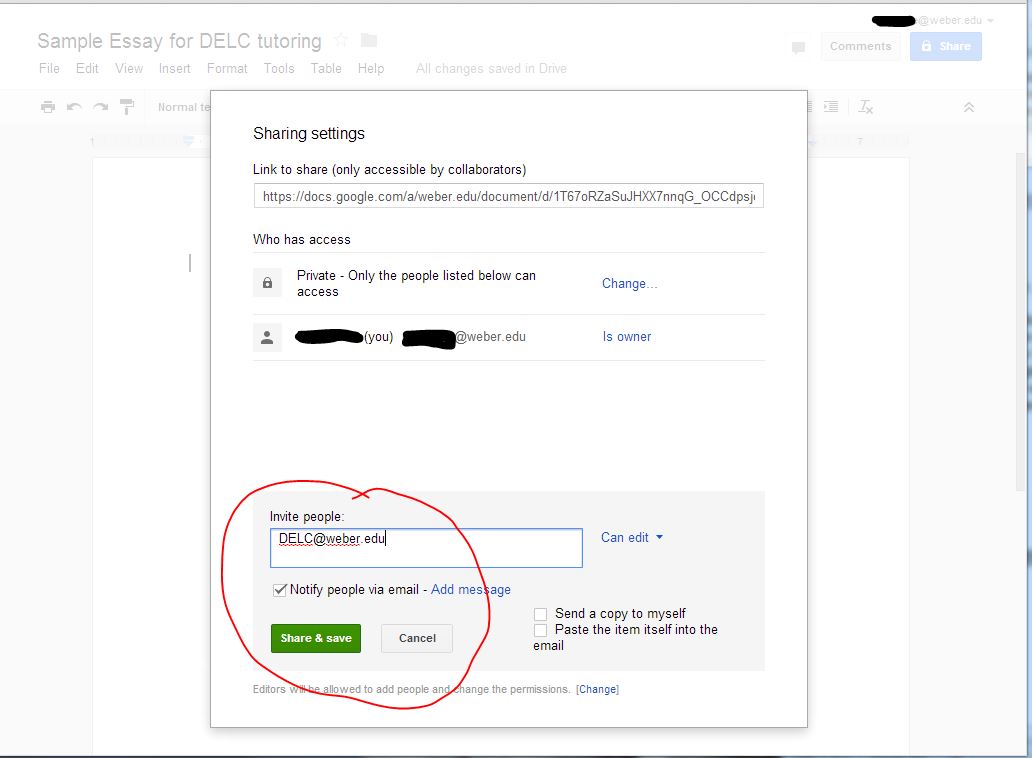Click the undo arrow icon

(74, 107)
